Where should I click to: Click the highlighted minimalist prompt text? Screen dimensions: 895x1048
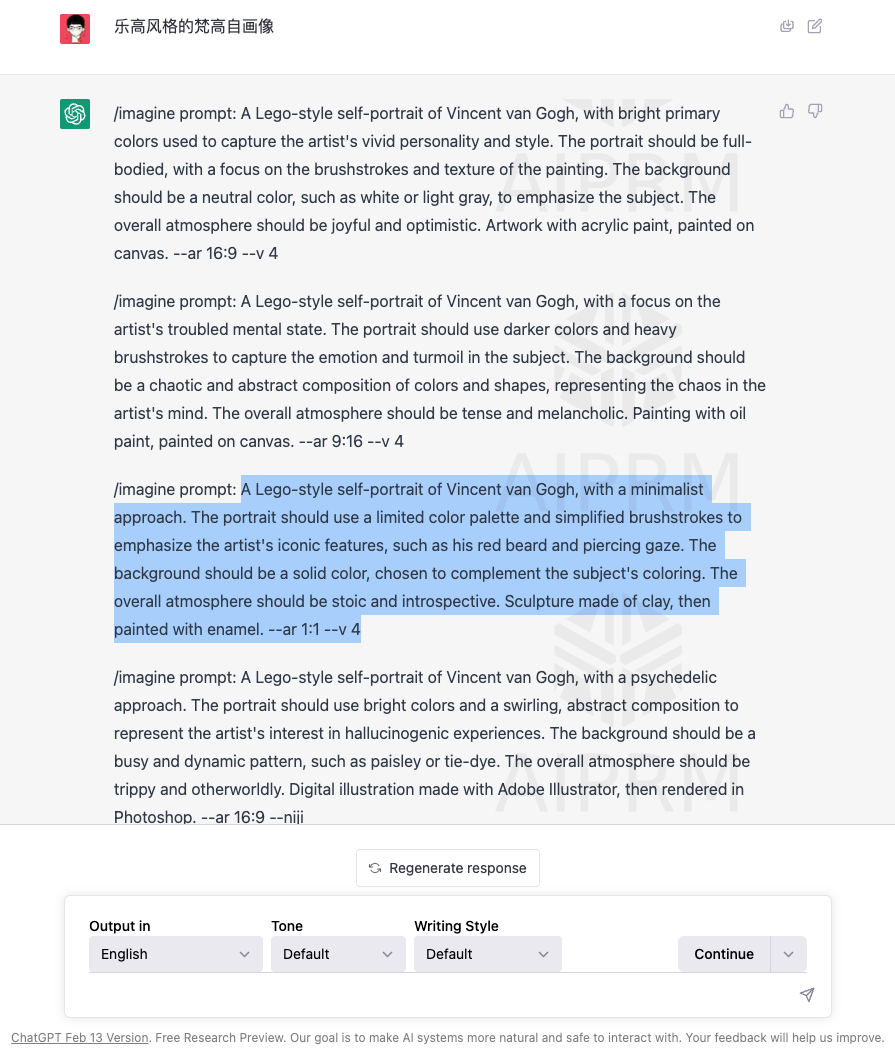pos(430,559)
